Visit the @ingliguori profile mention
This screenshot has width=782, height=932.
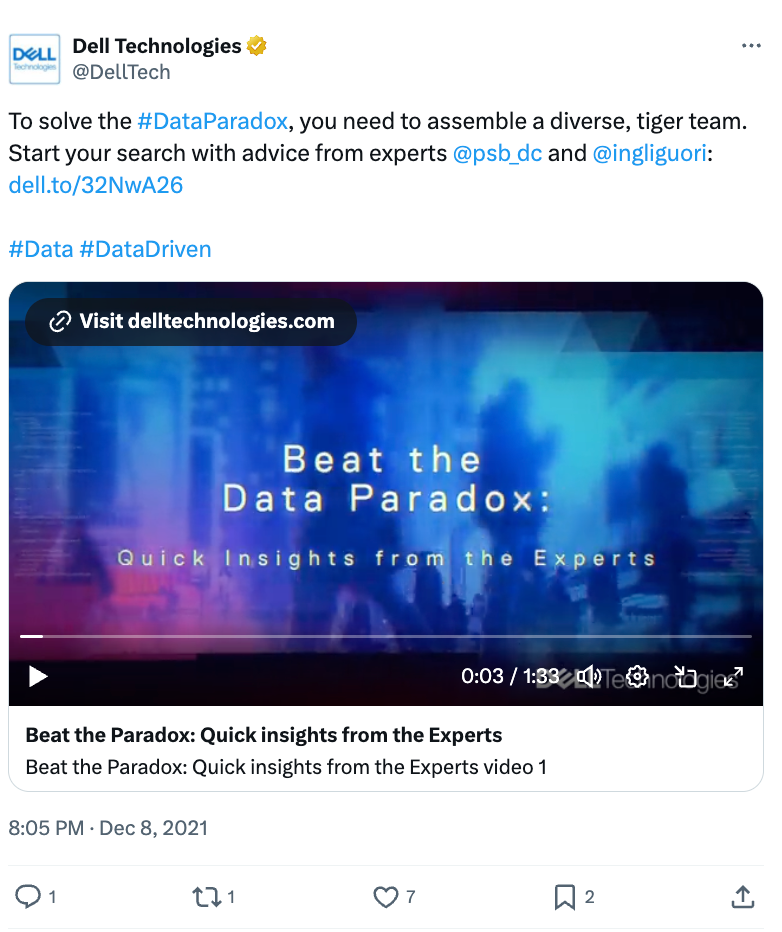[x=649, y=153]
